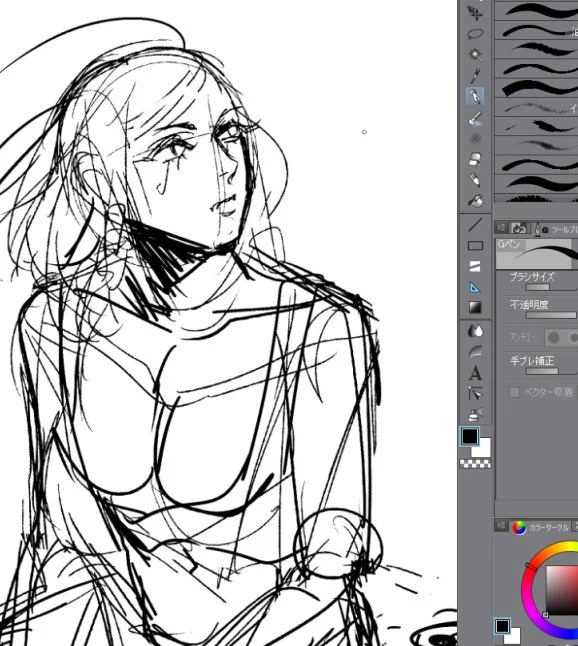Select the Eraser tool
Viewport: 578px width, 646px height.
pos(475,159)
